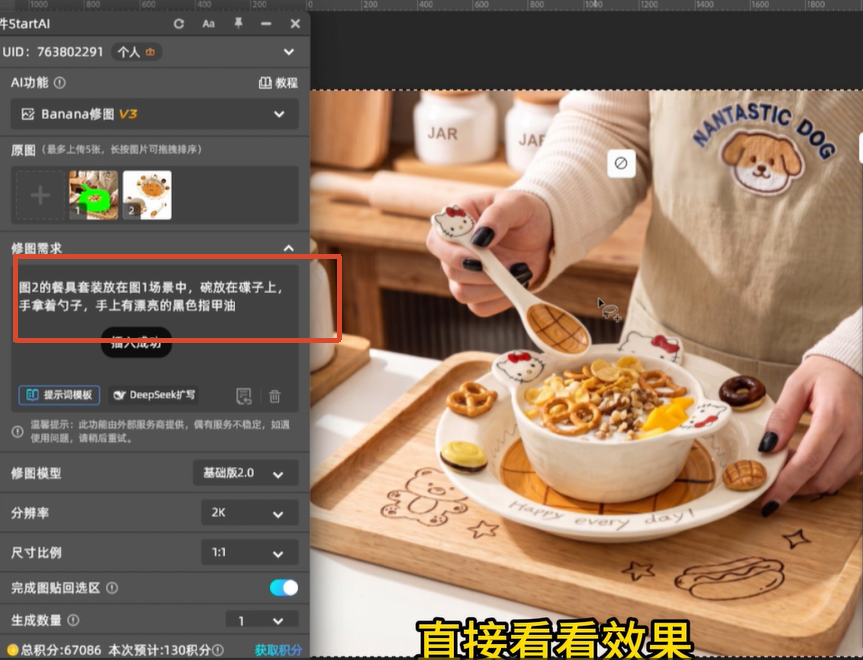Click the 个人 account type label
863x660 pixels.
(129, 52)
